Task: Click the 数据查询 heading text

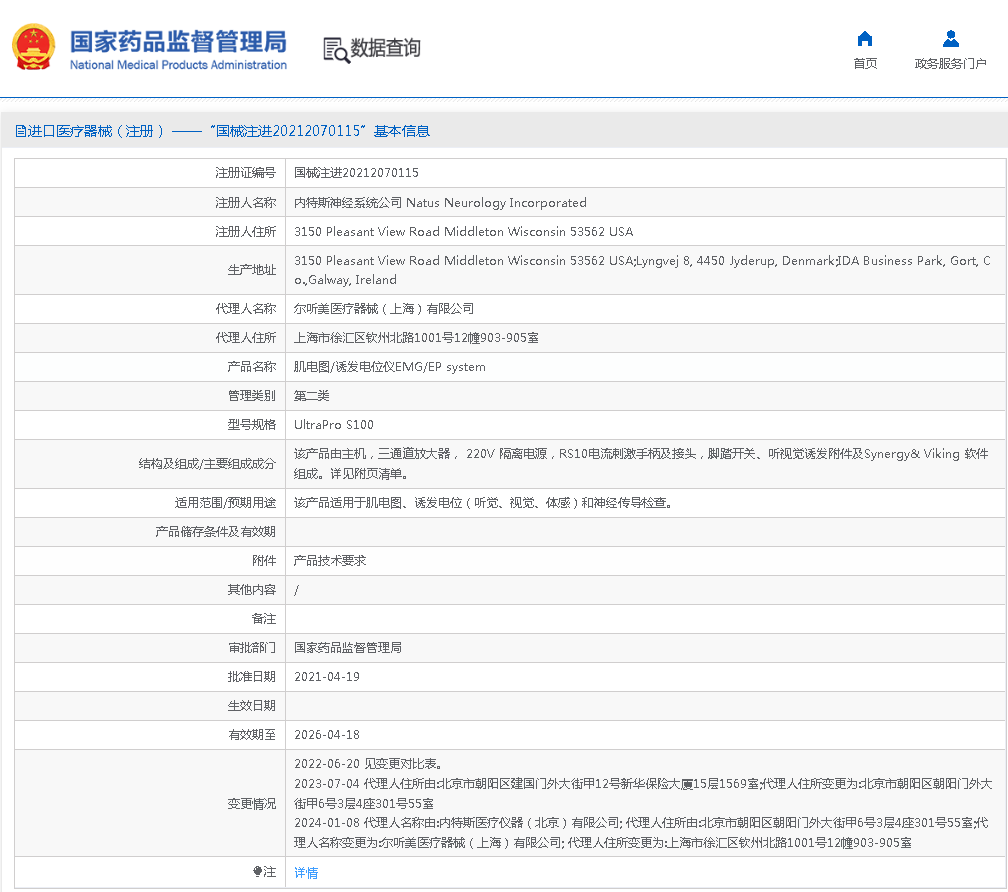Action: (x=386, y=48)
